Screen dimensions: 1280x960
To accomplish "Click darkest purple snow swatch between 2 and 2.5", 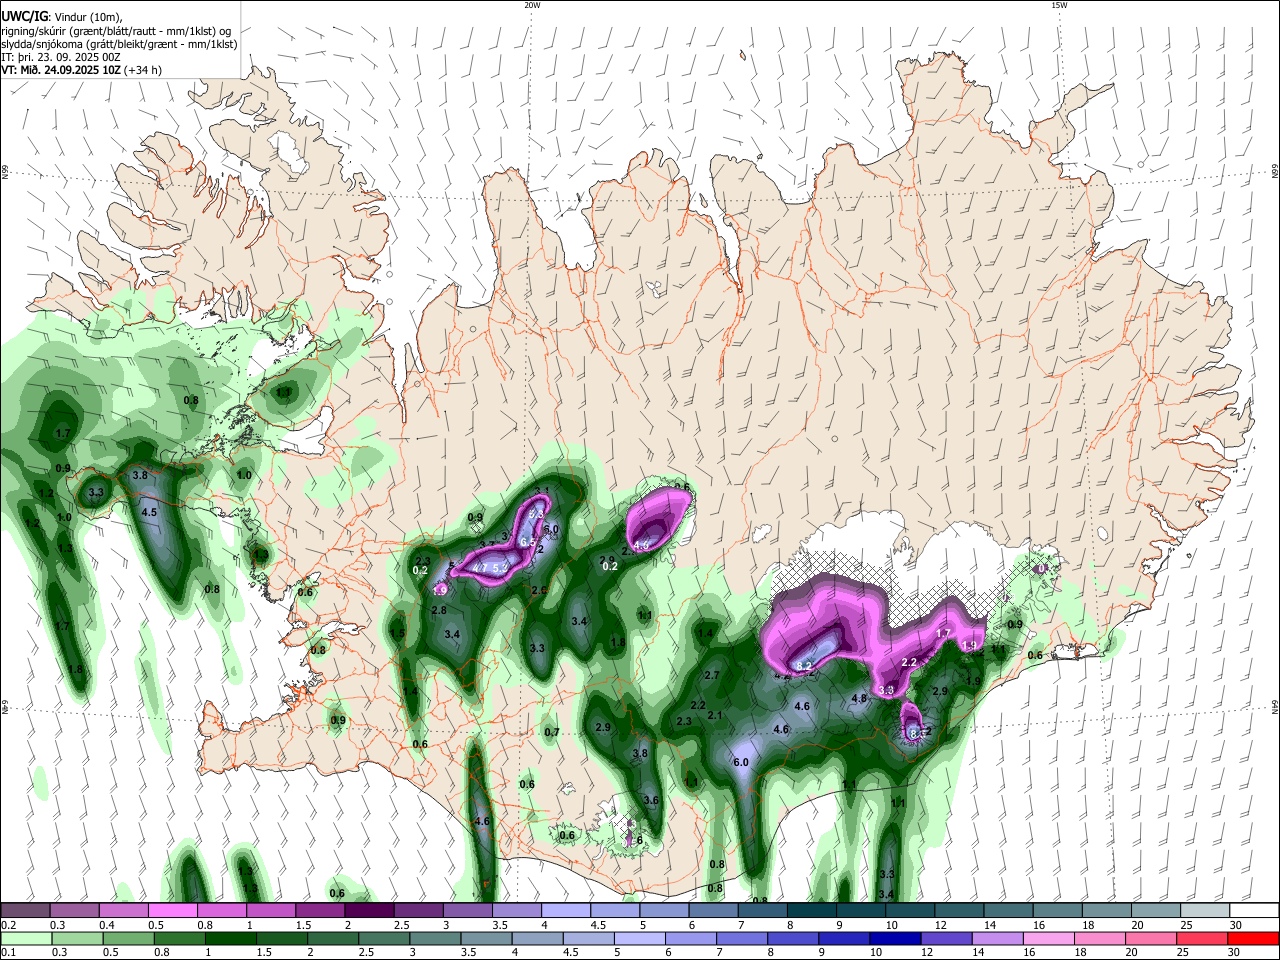I will [x=369, y=911].
